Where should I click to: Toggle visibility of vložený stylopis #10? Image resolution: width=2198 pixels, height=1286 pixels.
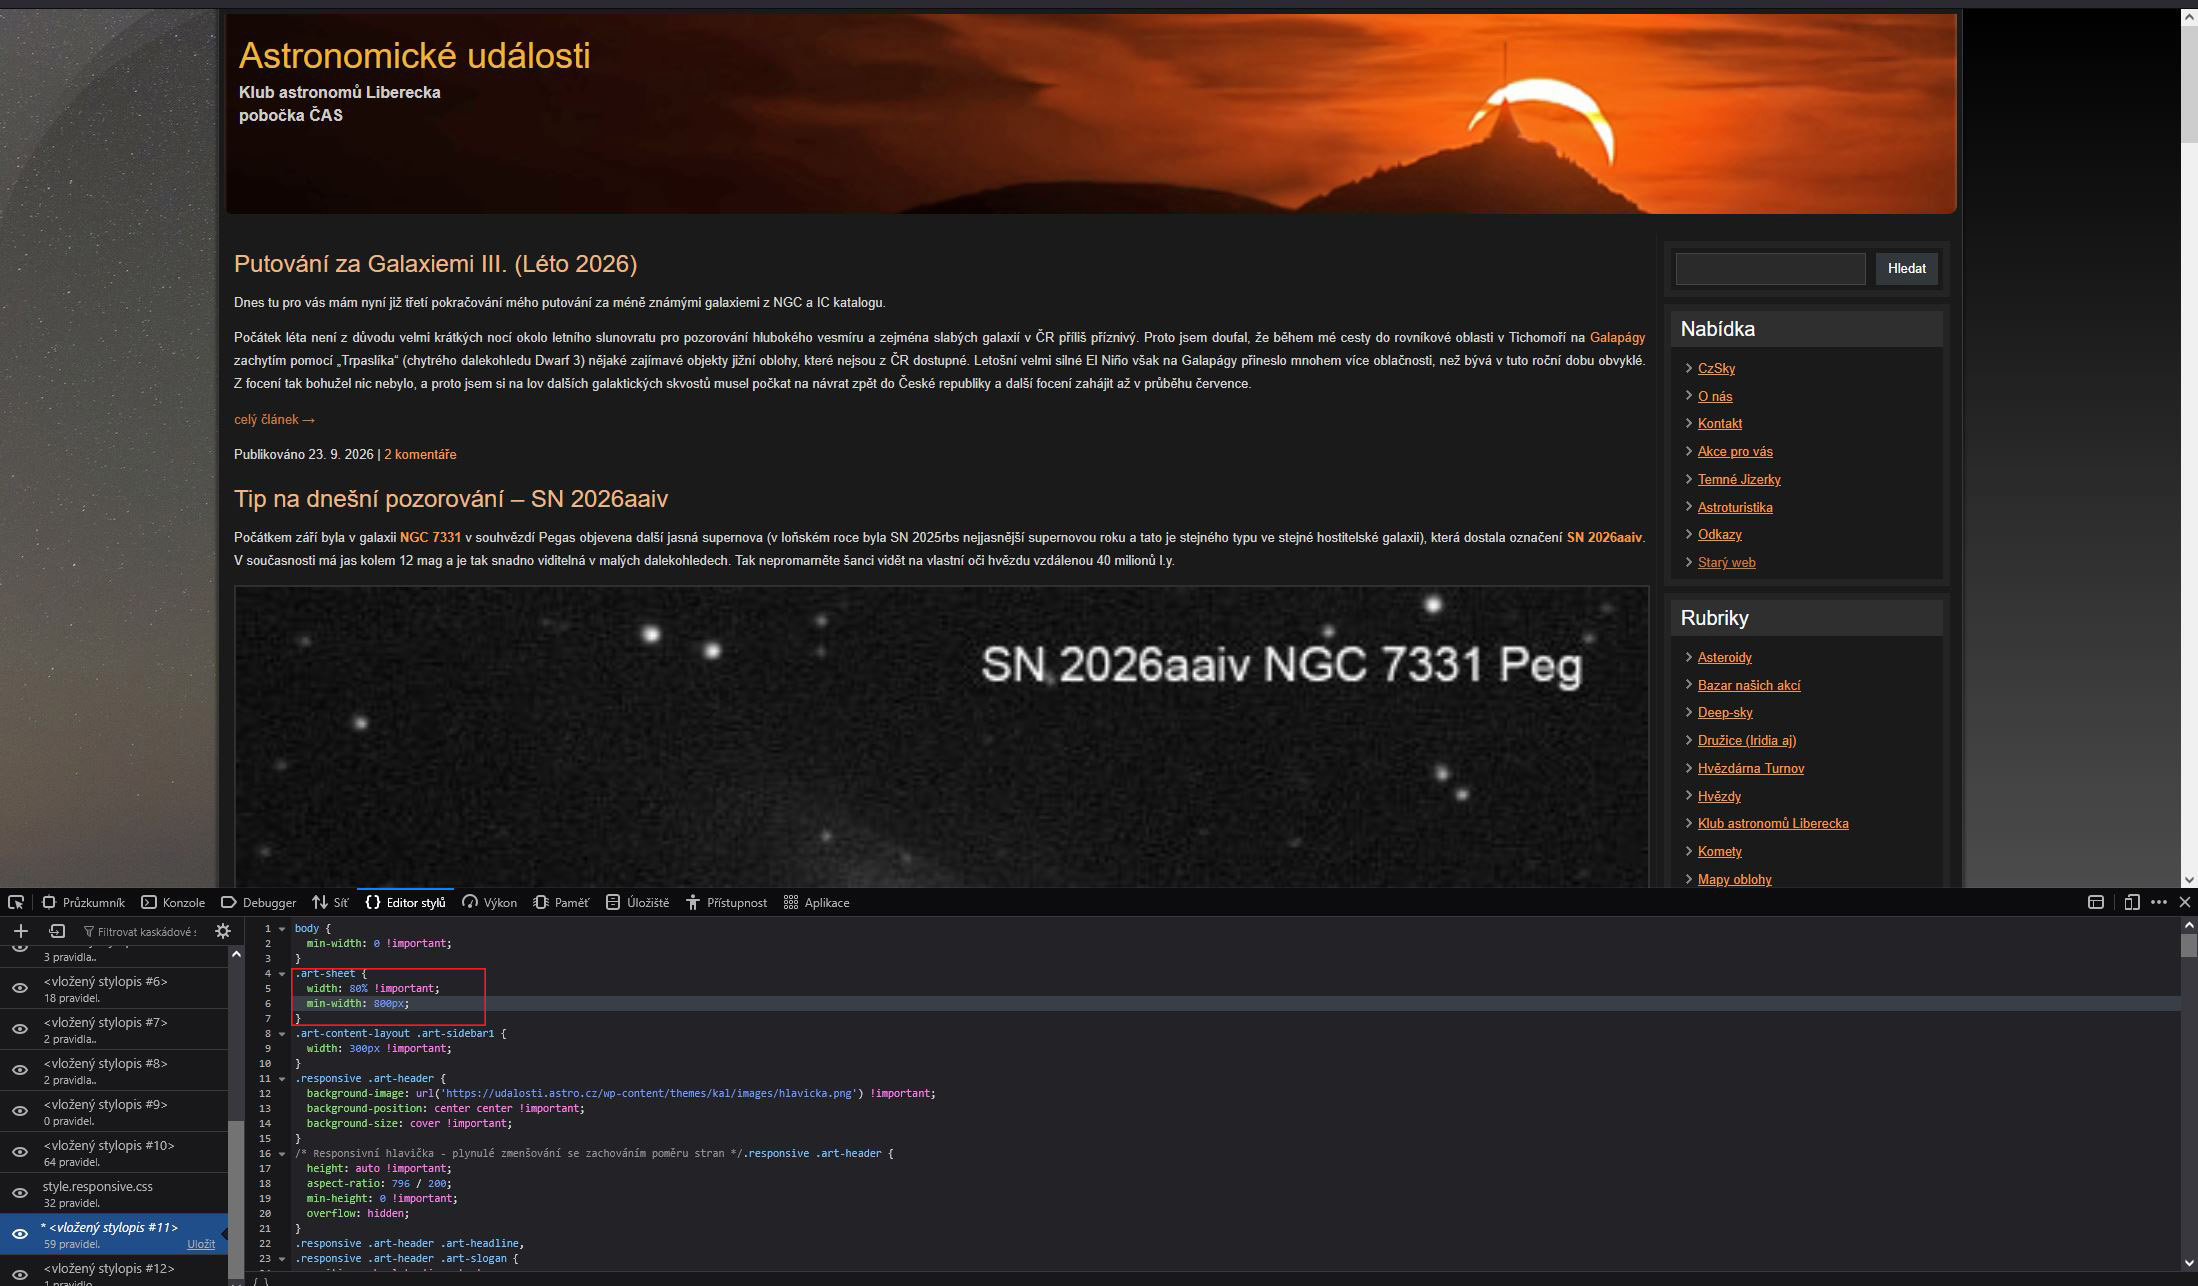(19, 1152)
